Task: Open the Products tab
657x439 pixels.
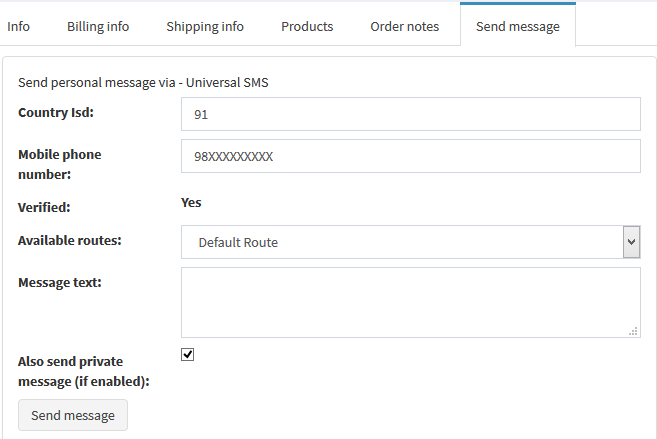Action: pos(307,26)
